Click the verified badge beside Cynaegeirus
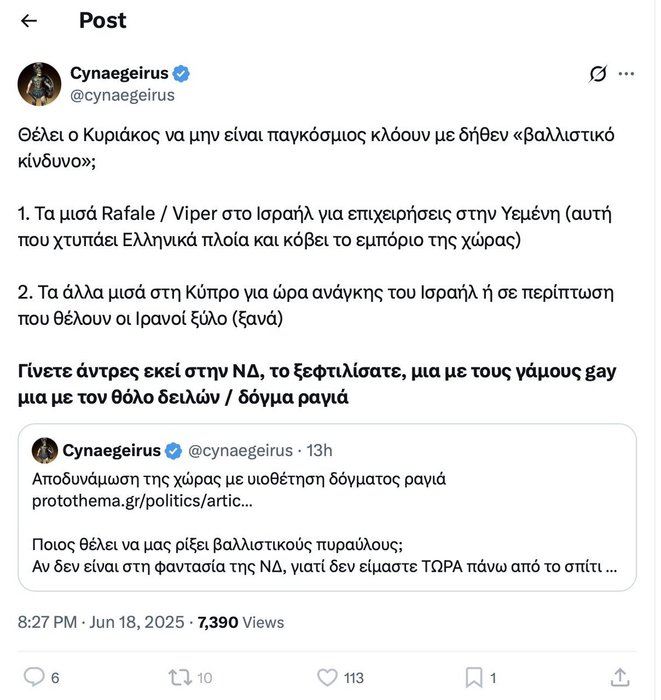The image size is (661, 700). 183,74
